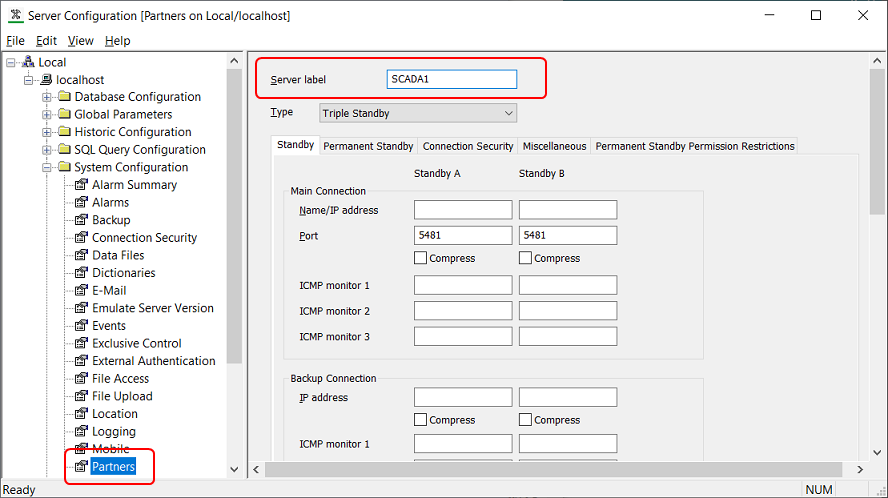Screen dimensions: 888x498
Task: Click the Backup settings icon
Action: pos(82,220)
